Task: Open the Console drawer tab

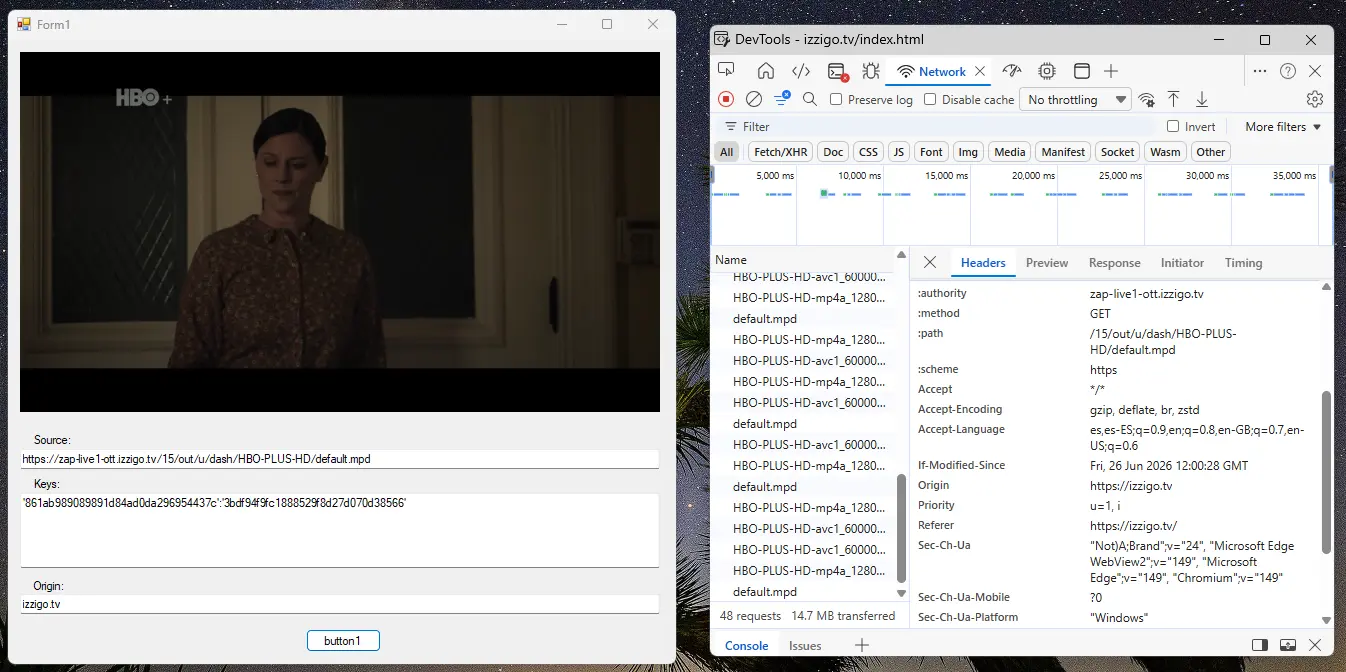Action: coord(746,645)
